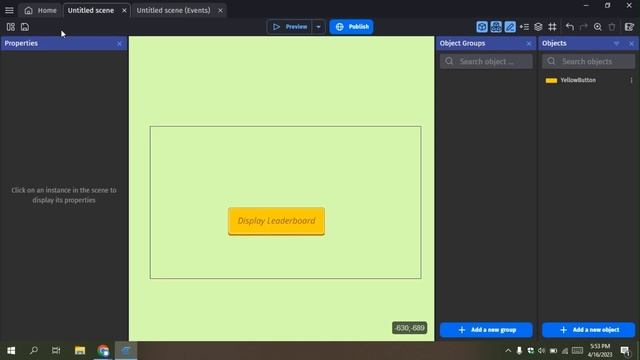Open the zoom options icon

(x=598, y=27)
